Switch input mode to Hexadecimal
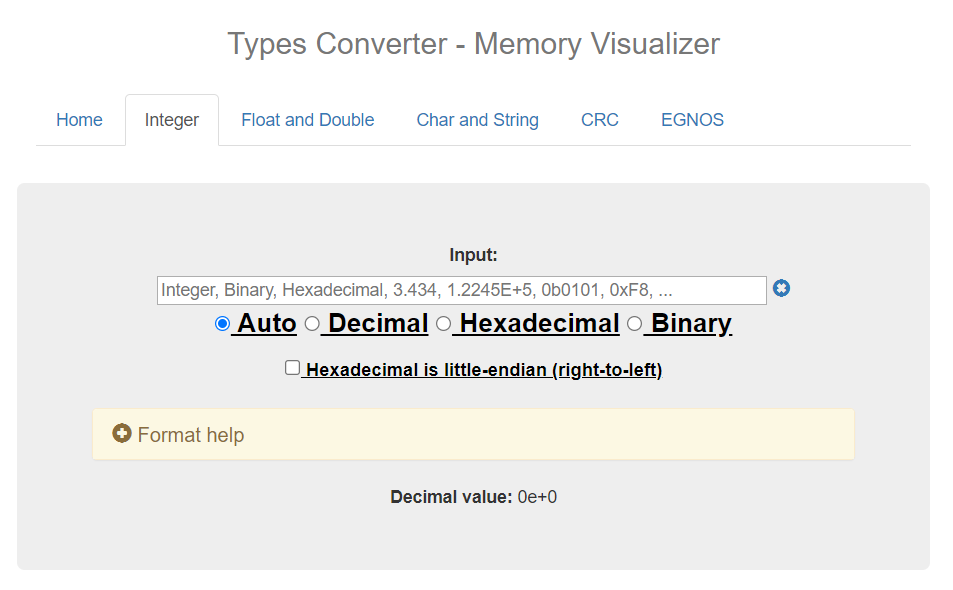The image size is (953, 590). click(444, 324)
